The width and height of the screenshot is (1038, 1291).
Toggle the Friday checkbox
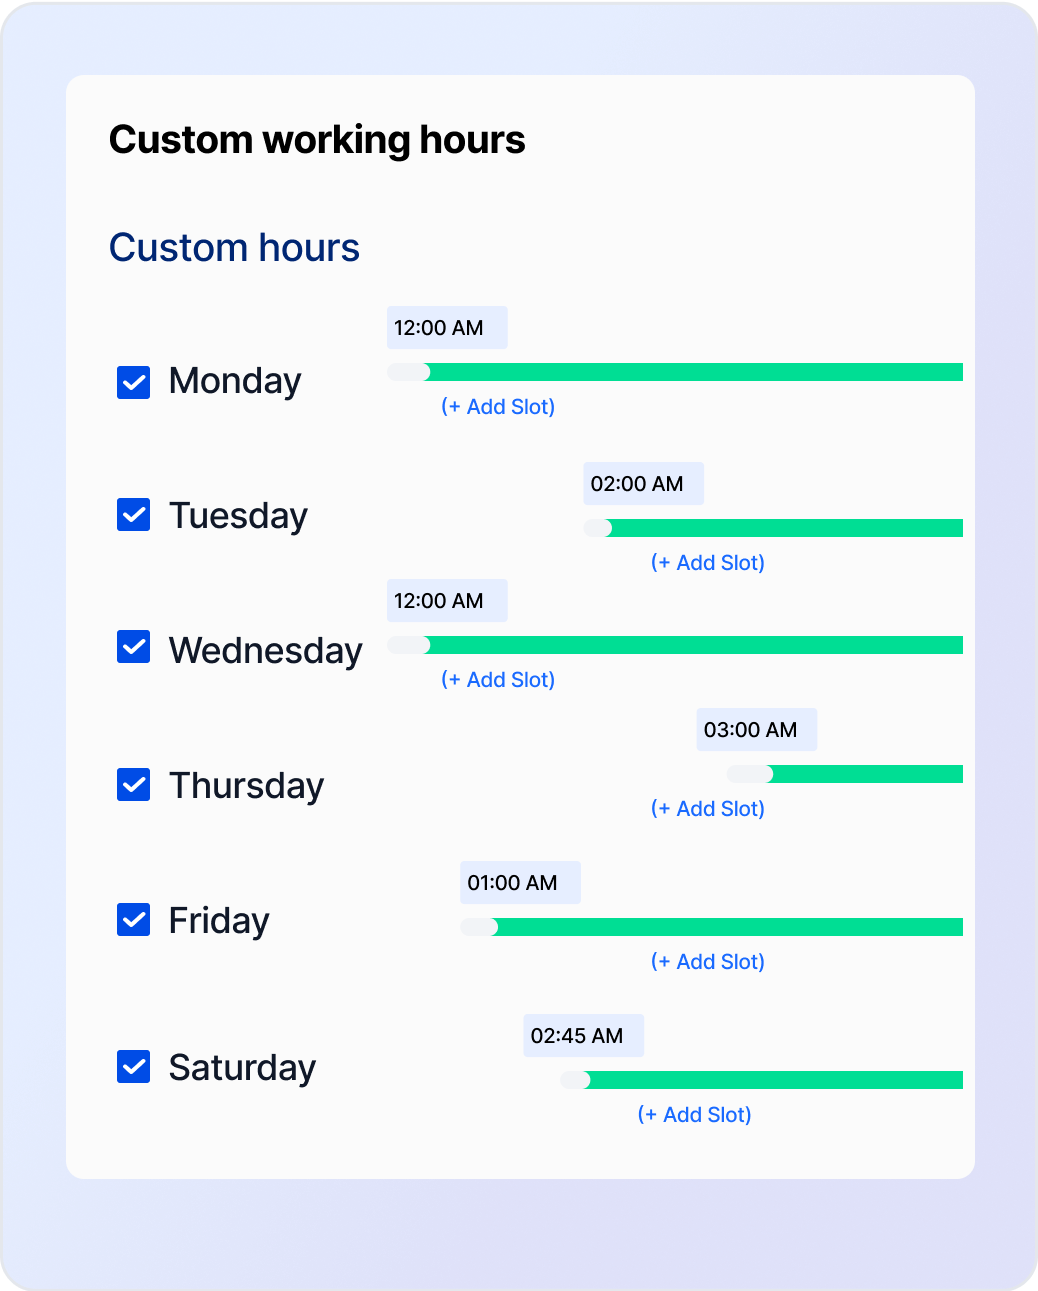[133, 920]
